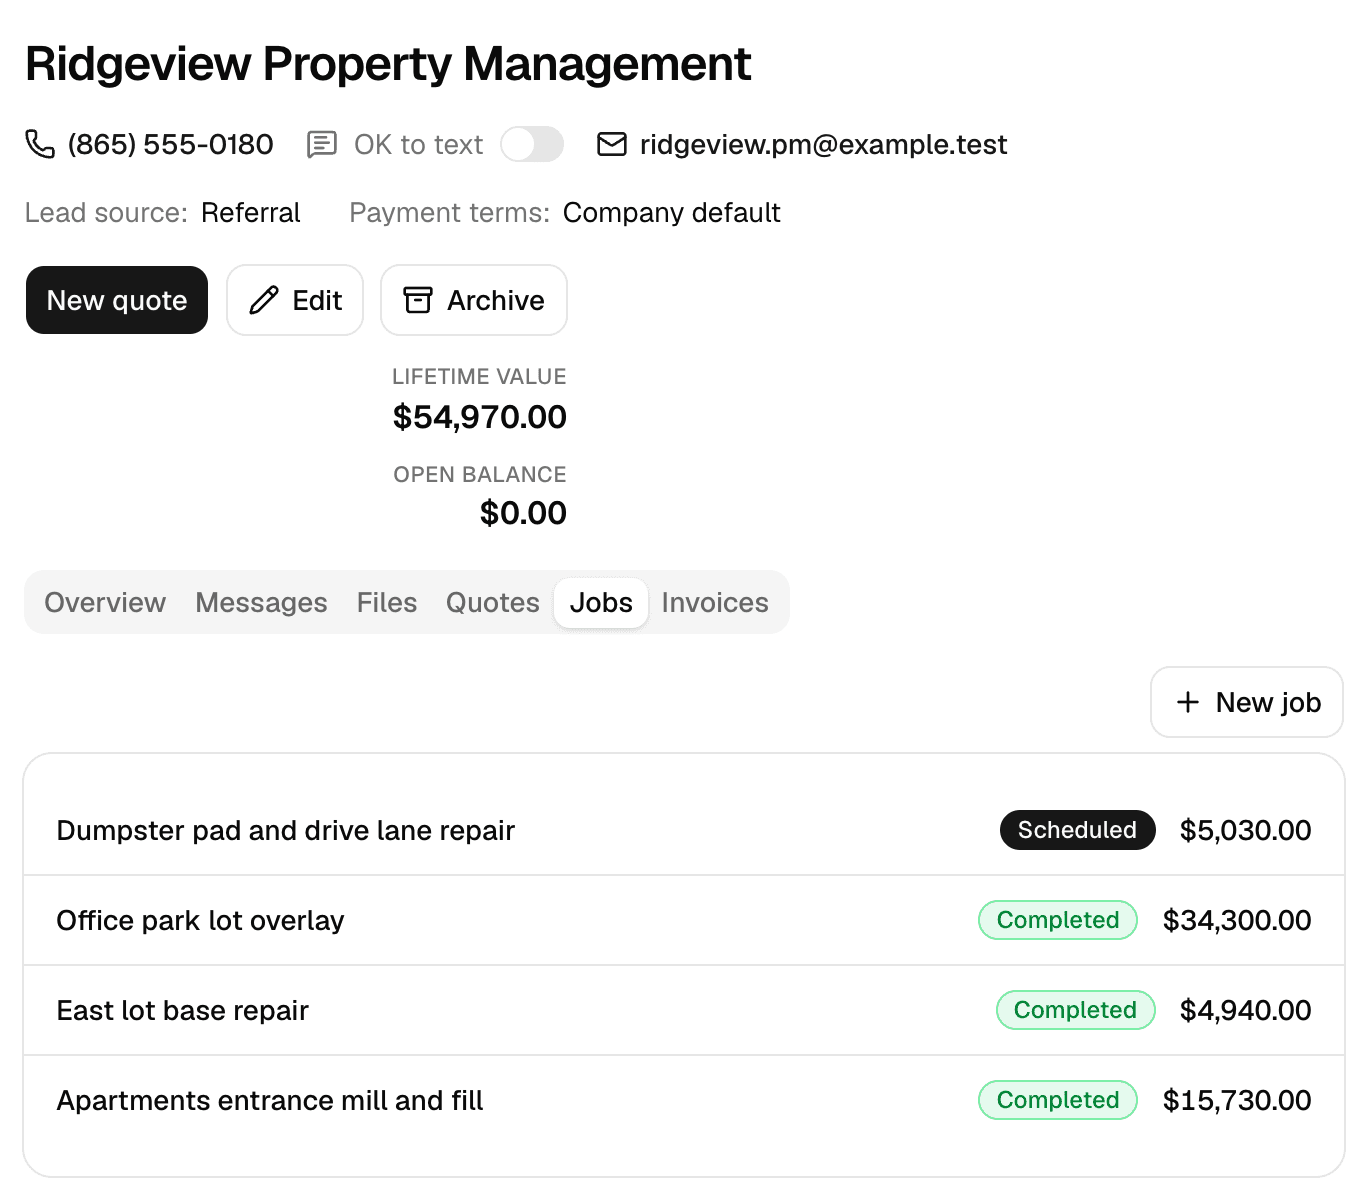This screenshot has width=1368, height=1200.
Task: Open the Office park lot overlay job
Action: [684, 920]
